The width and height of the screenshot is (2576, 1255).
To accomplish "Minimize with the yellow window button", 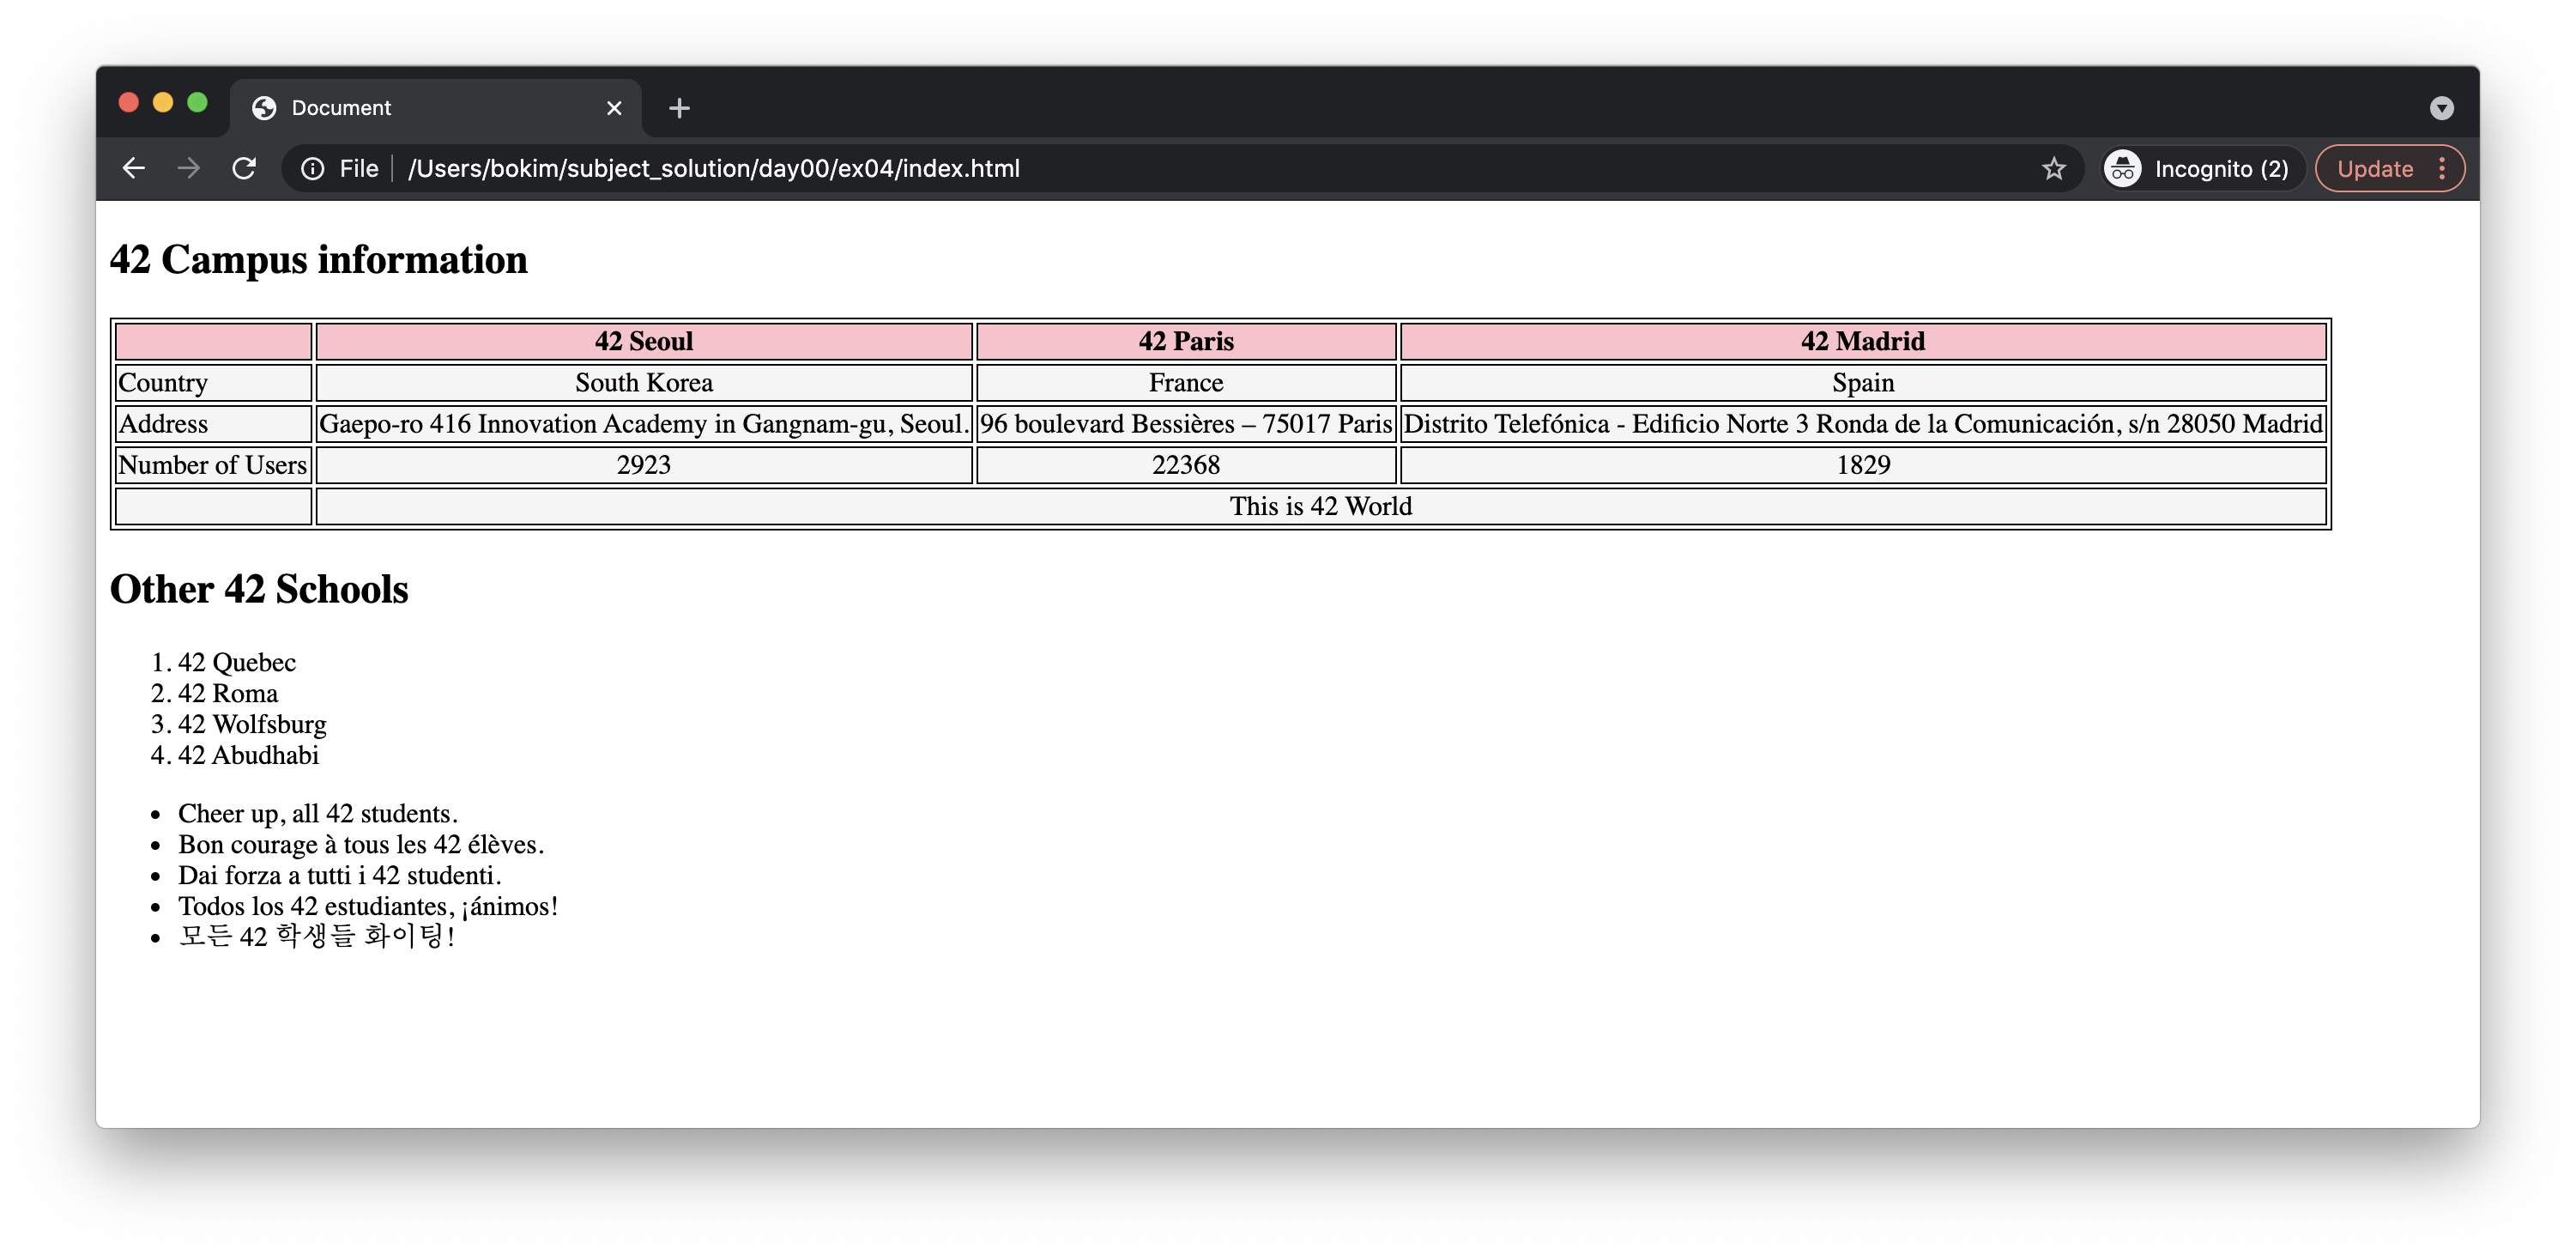I will click(163, 103).
